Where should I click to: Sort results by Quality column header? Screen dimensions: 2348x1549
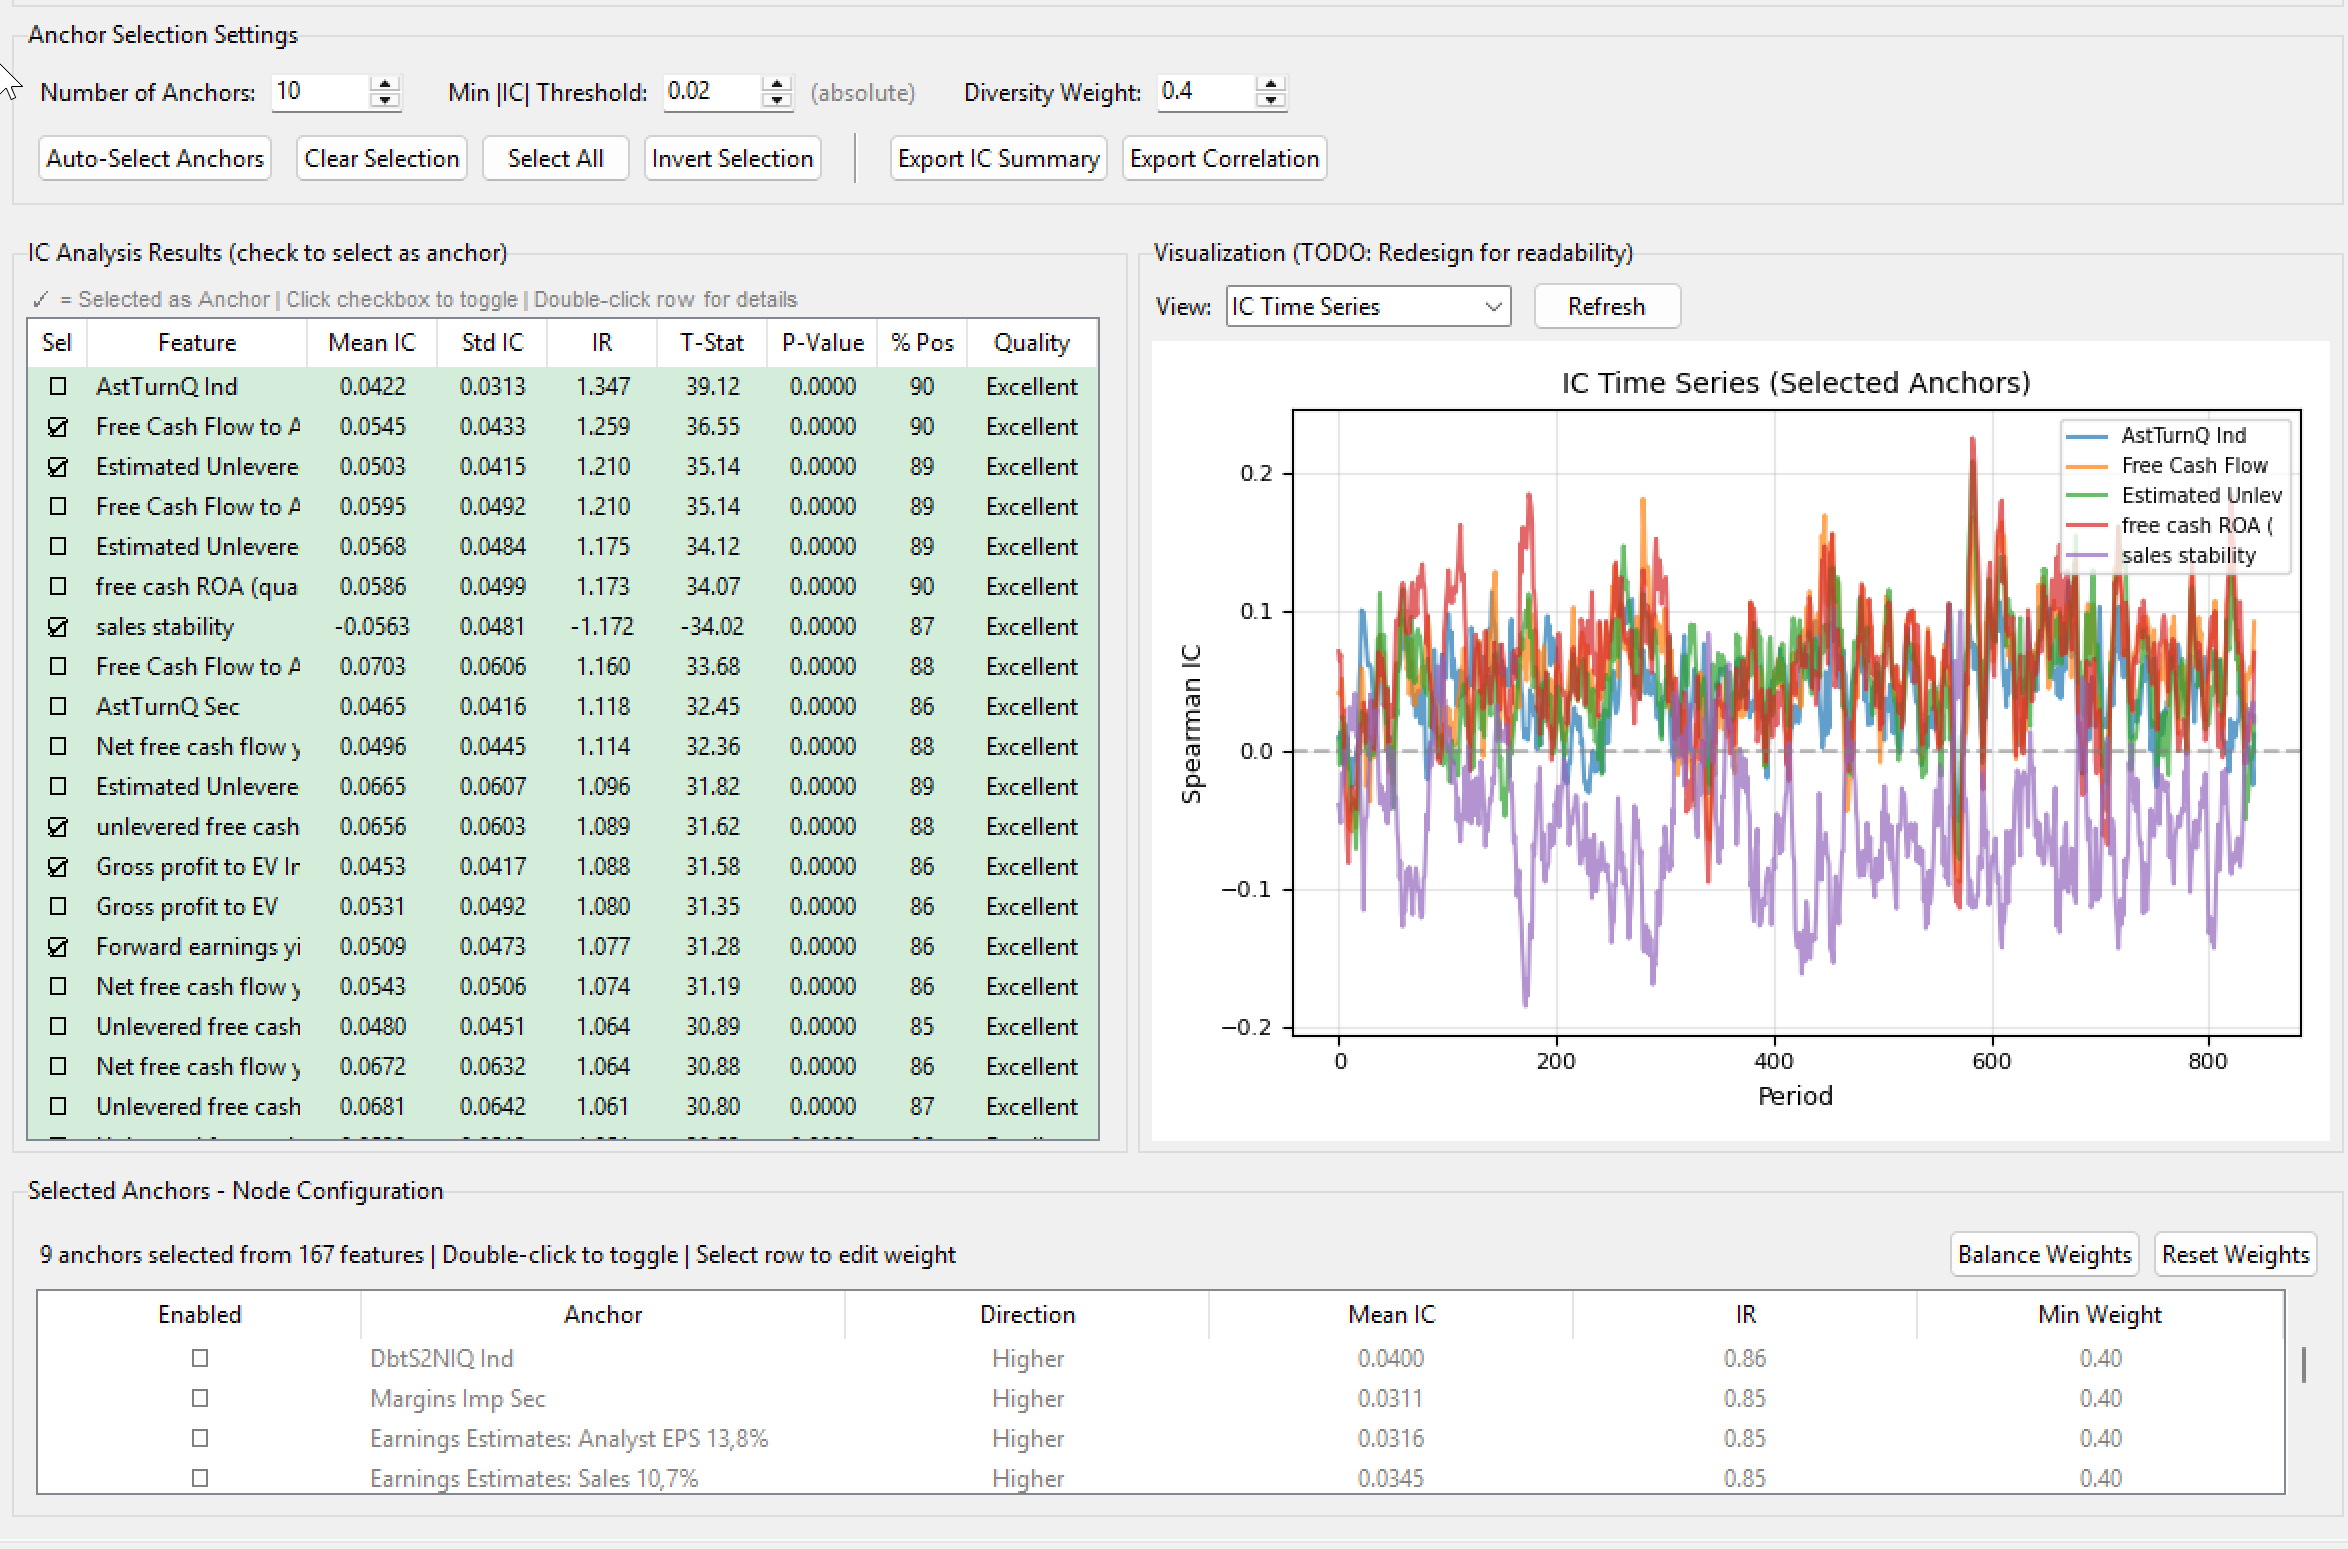coord(1031,343)
